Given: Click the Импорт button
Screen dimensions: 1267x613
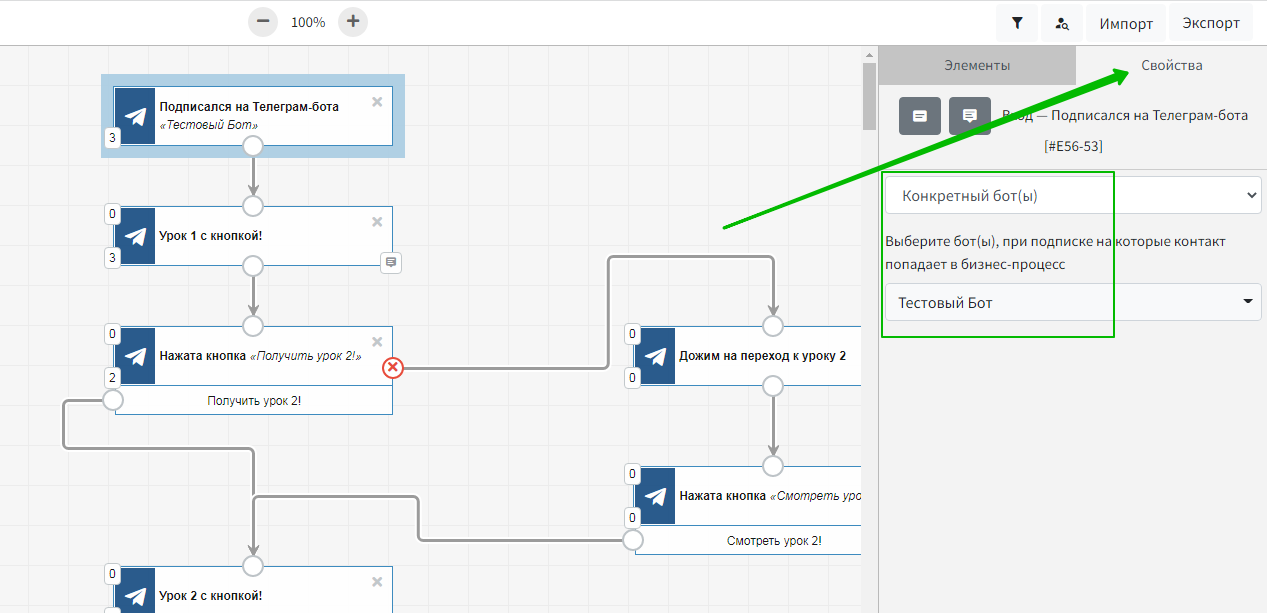Looking at the screenshot, I should click(x=1126, y=23).
